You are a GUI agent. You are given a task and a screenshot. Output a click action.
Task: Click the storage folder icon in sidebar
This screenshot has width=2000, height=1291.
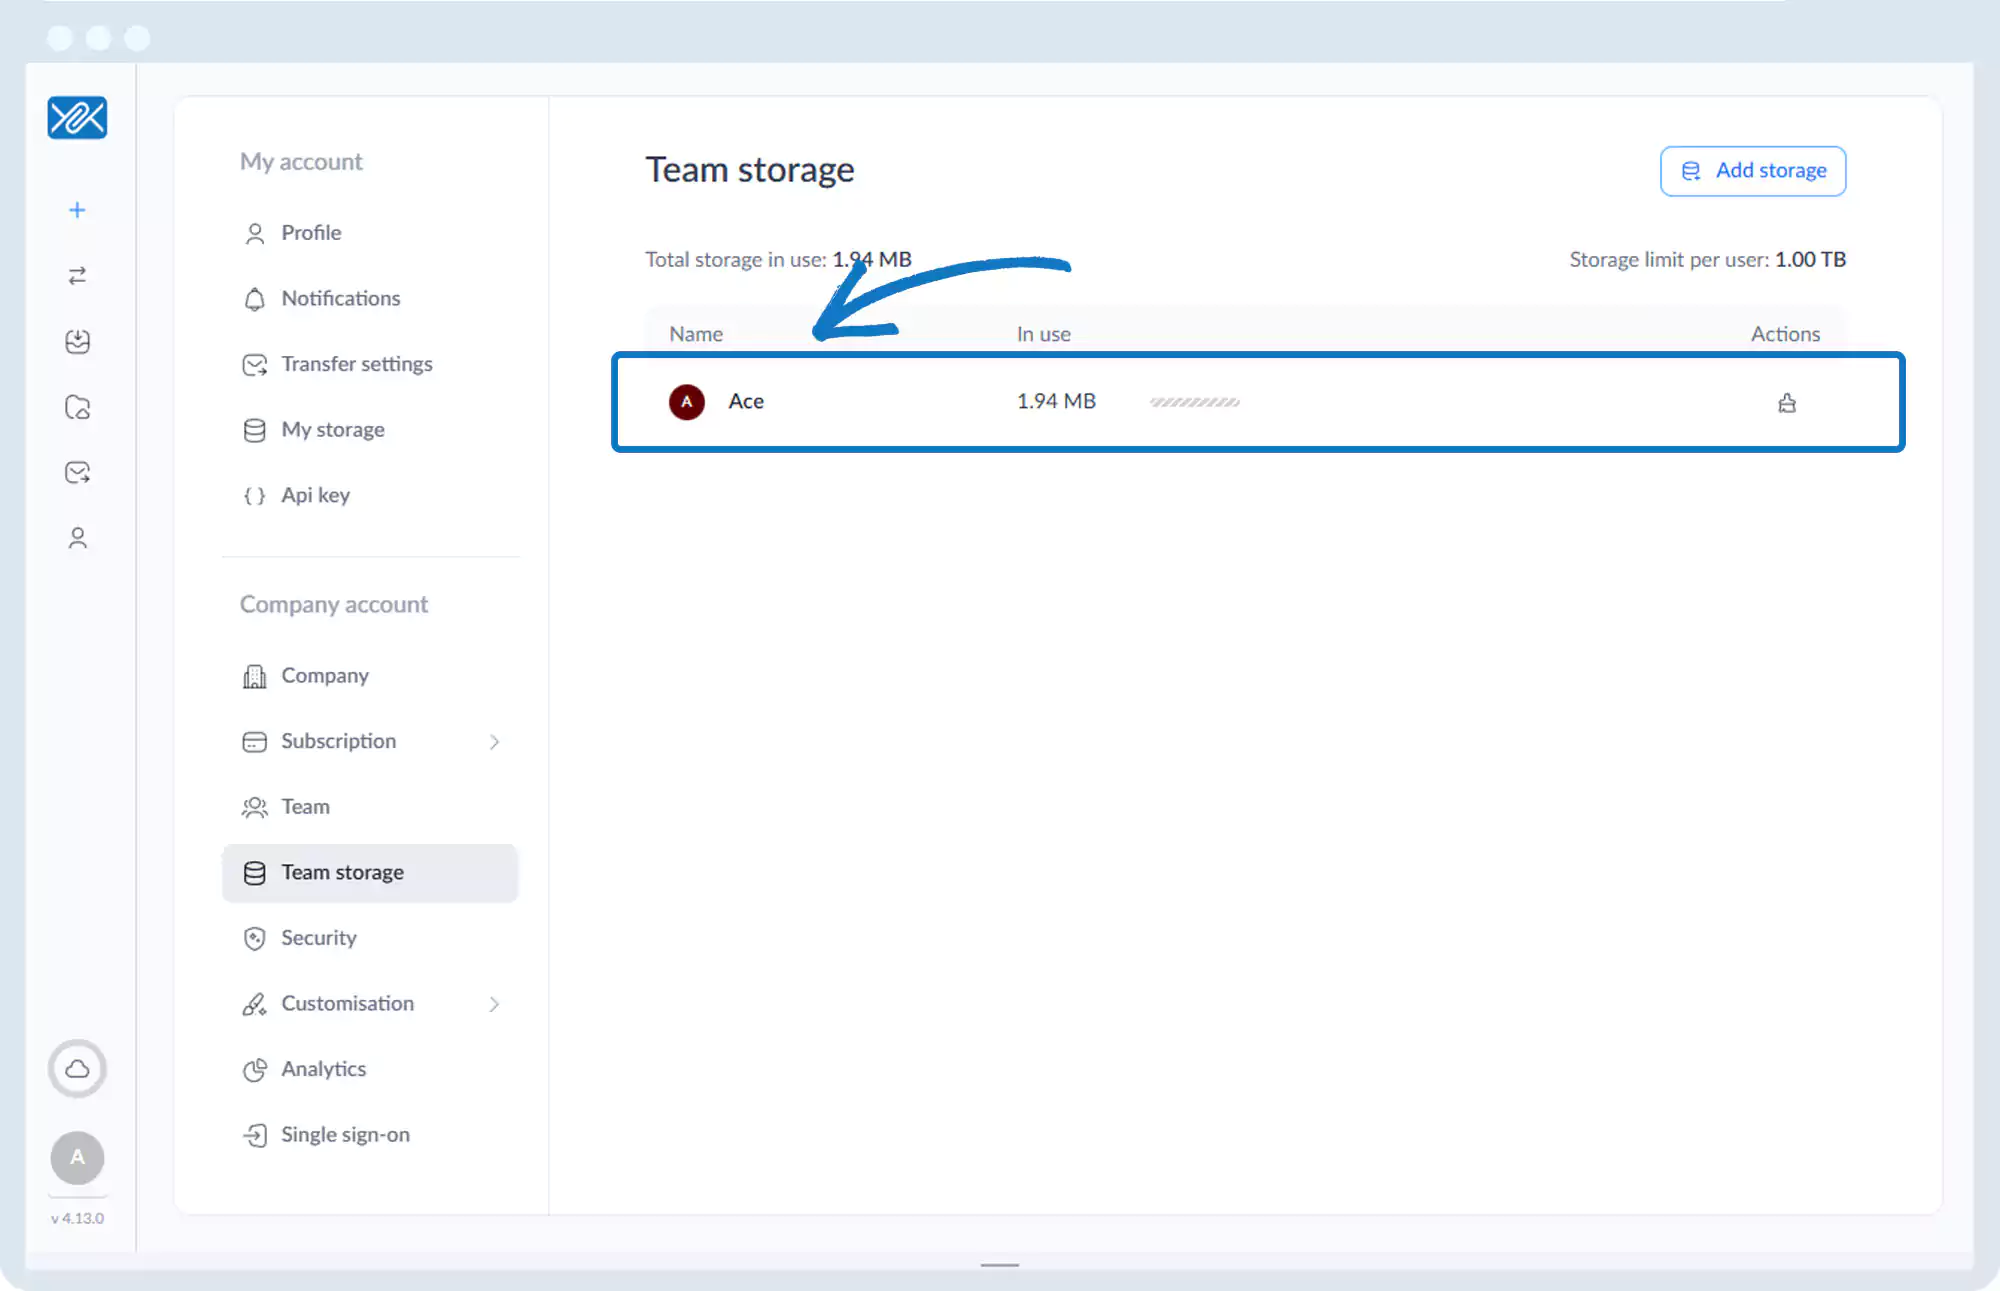77,407
